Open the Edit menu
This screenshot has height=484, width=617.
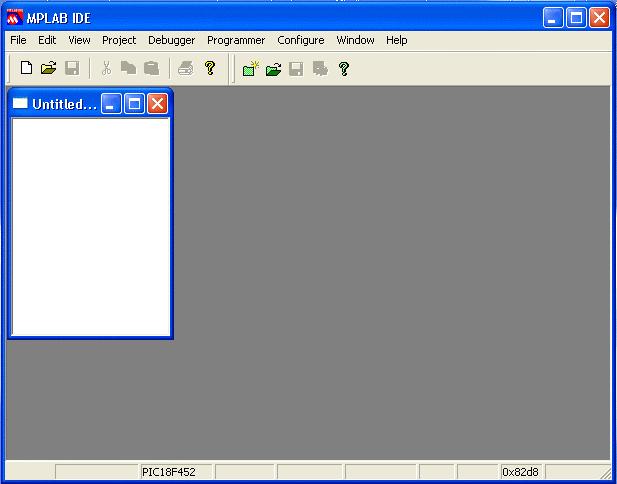click(x=47, y=40)
